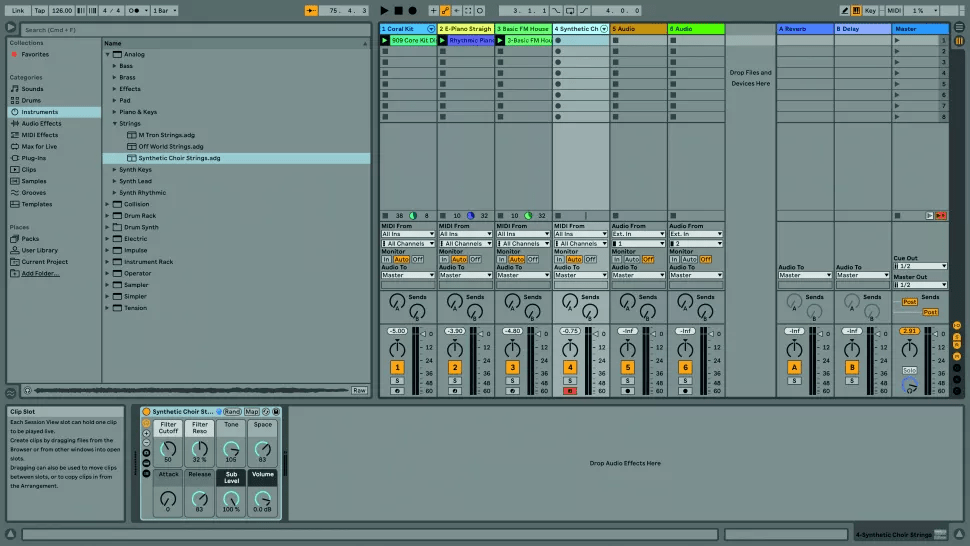The height and width of the screenshot is (546, 970).
Task: Set track 5 Monitor to In
Action: [x=617, y=259]
